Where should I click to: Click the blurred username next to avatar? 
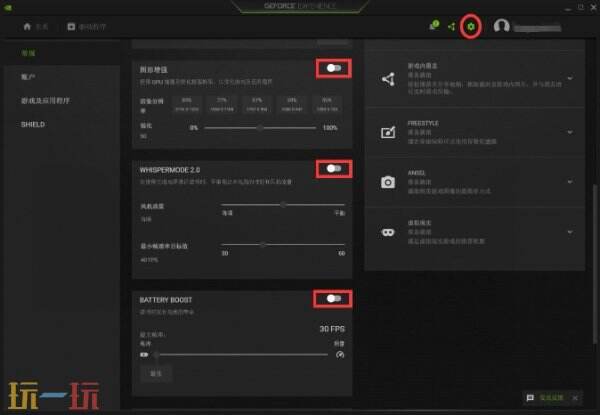click(537, 28)
